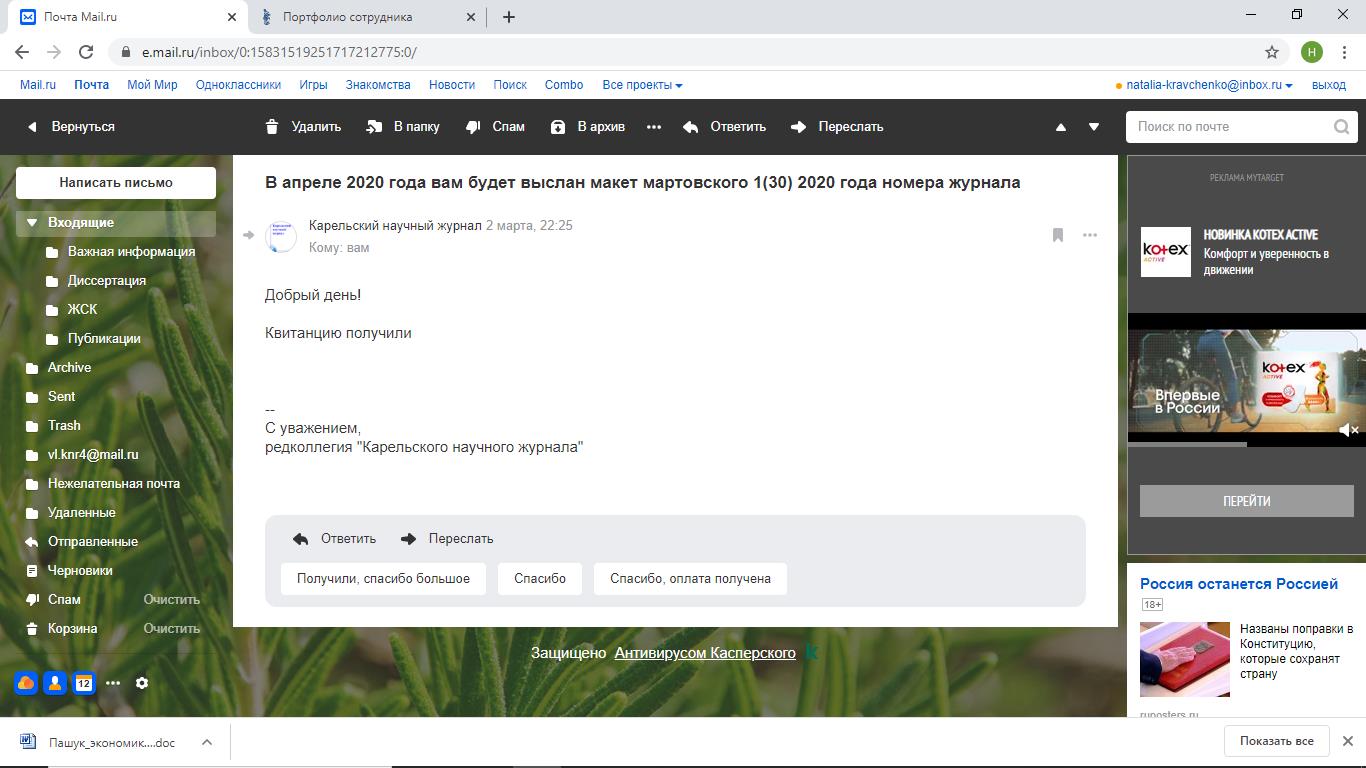1366x768 pixels.
Task: Click the 'Поиск по почте' search field
Action: point(1230,127)
